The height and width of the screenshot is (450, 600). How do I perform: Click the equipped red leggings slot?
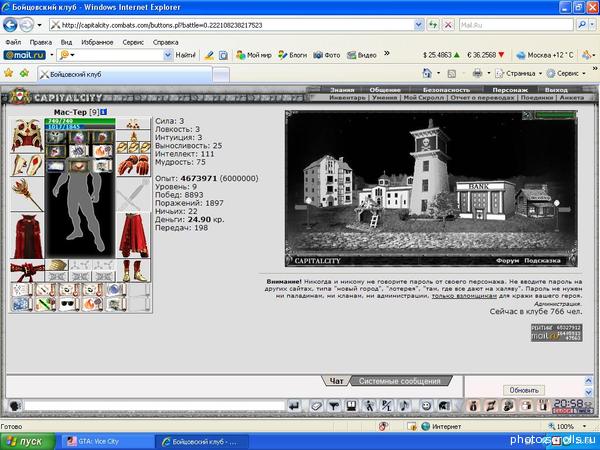133,236
